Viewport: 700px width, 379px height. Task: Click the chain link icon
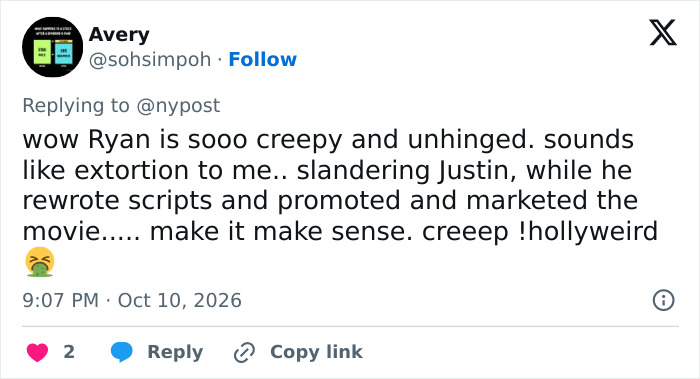click(x=245, y=352)
